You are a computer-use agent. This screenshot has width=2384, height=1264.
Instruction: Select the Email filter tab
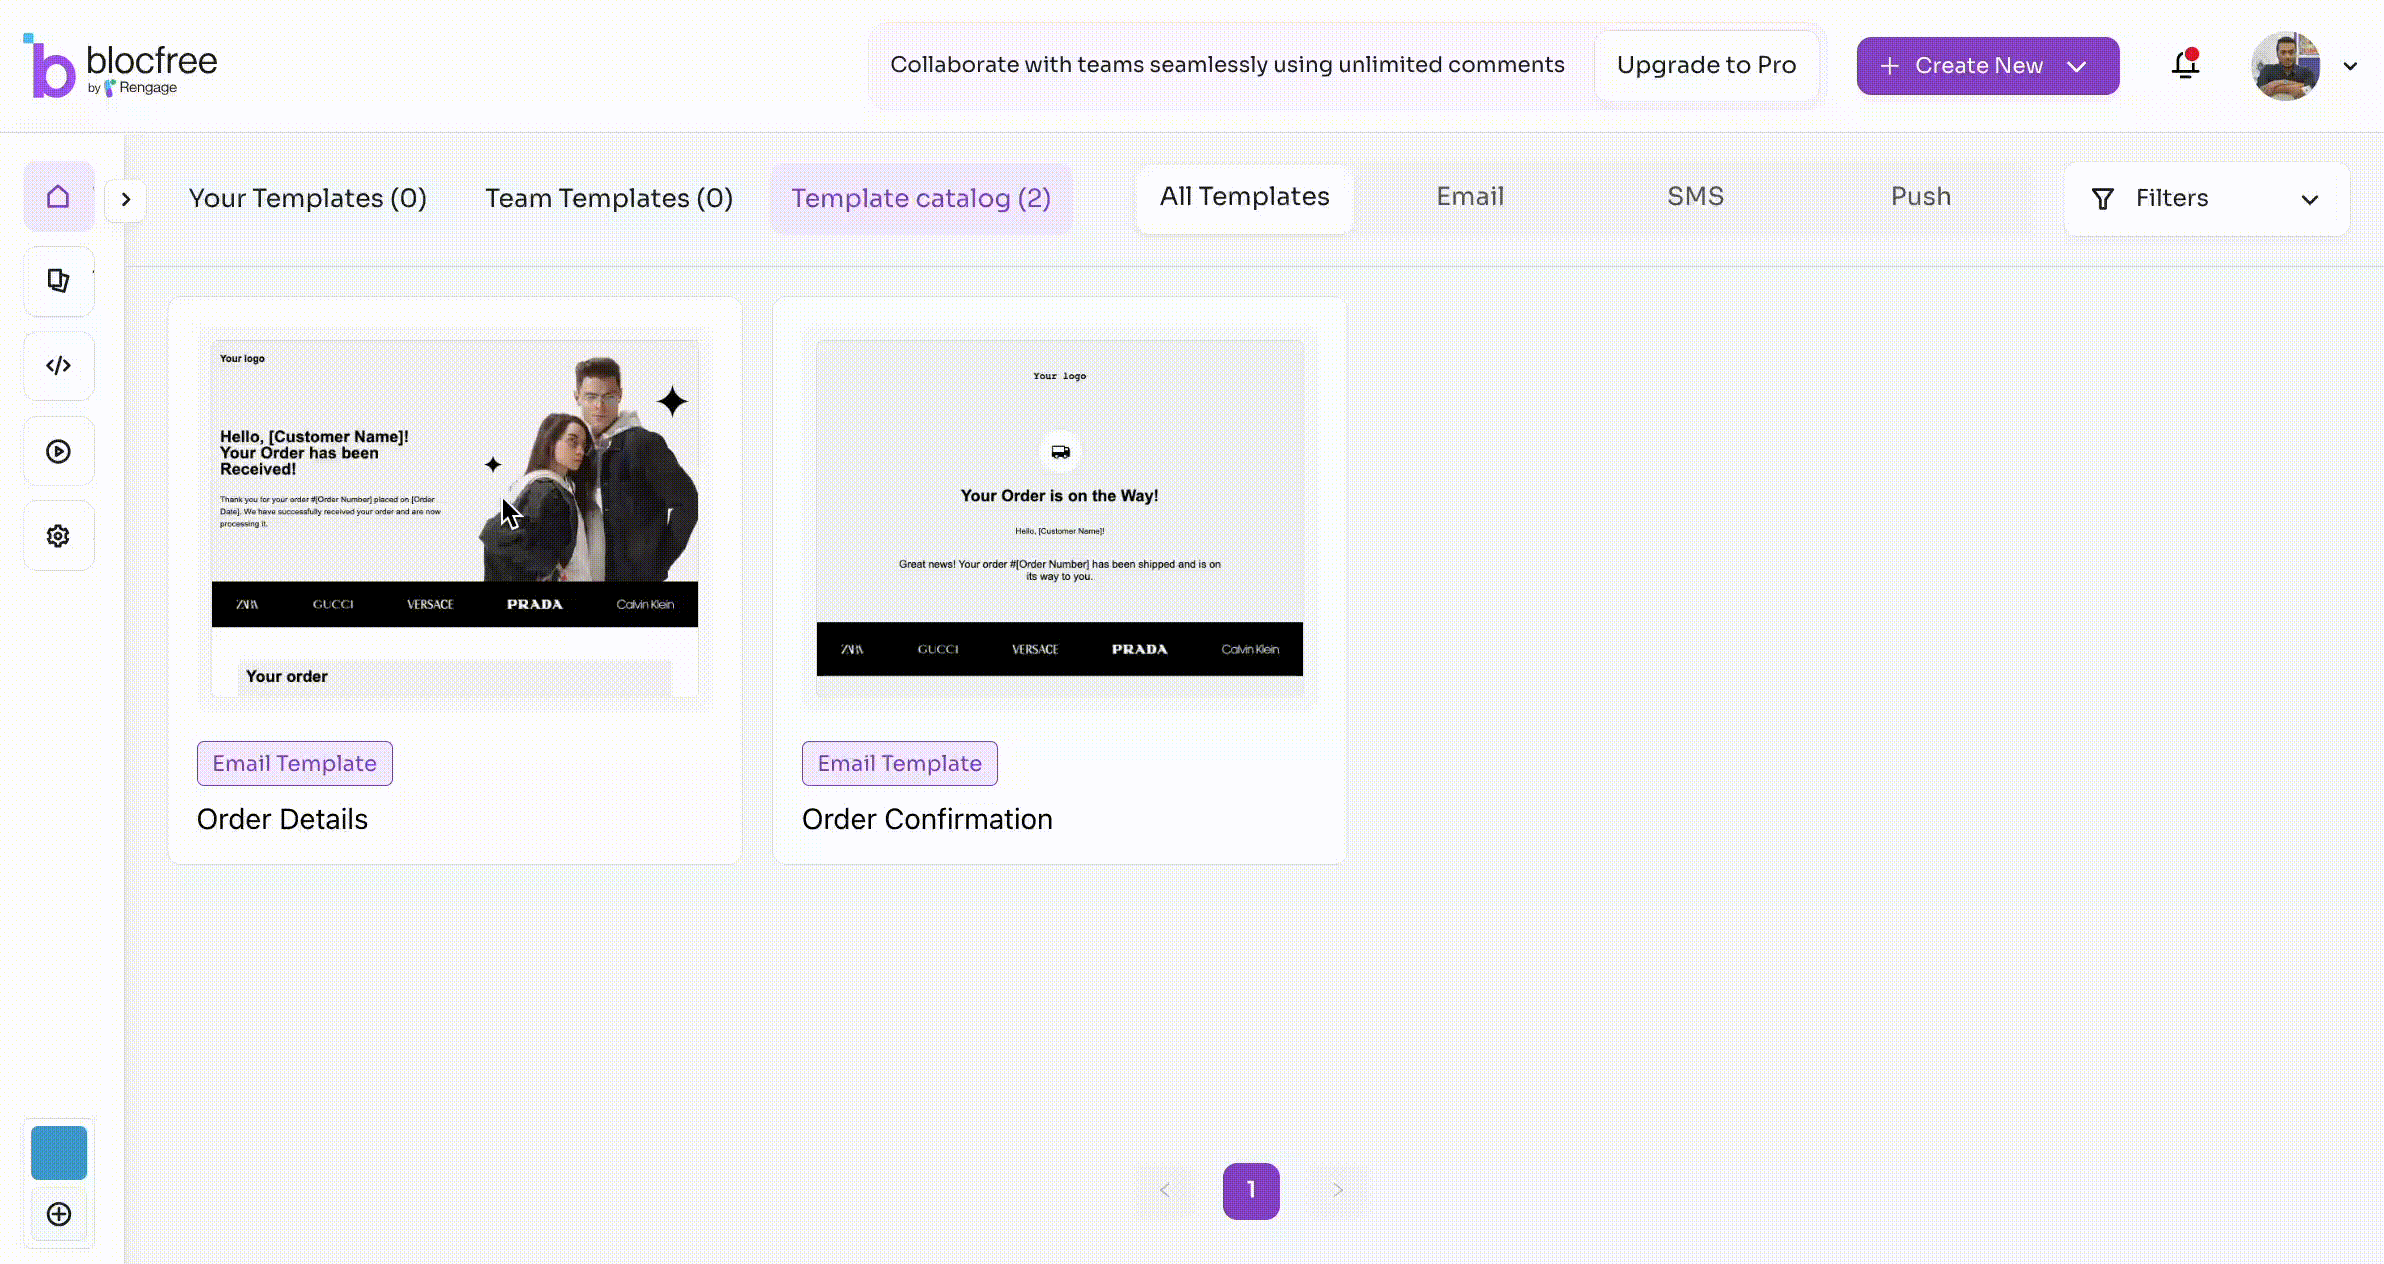click(1470, 195)
